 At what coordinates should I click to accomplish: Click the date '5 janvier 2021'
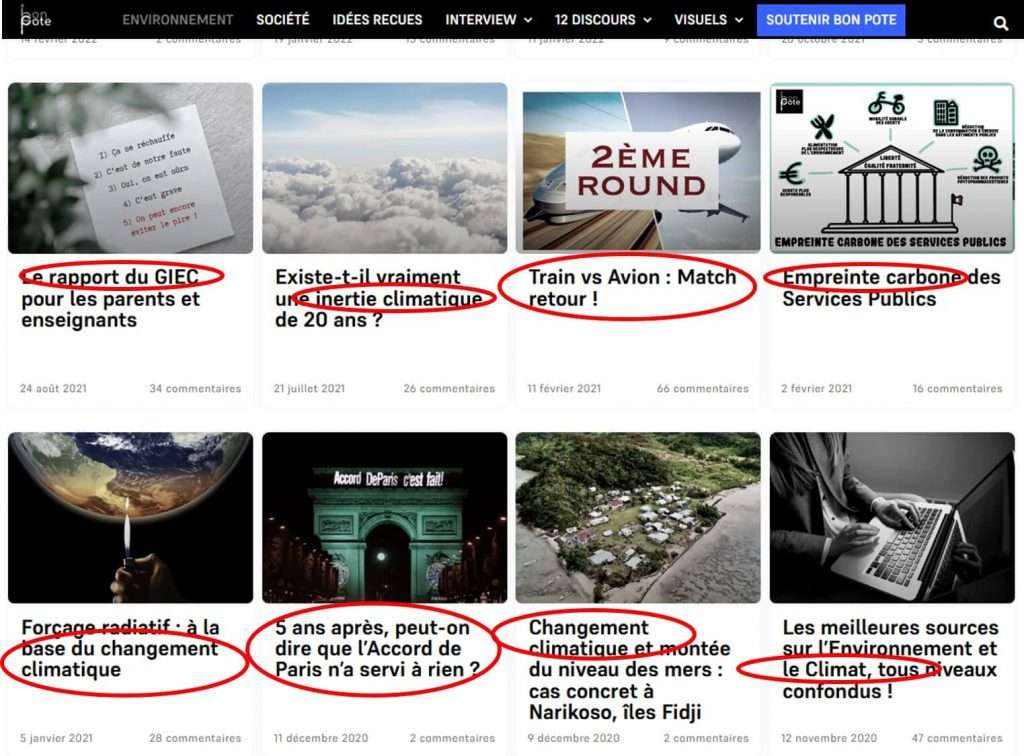coord(56,738)
